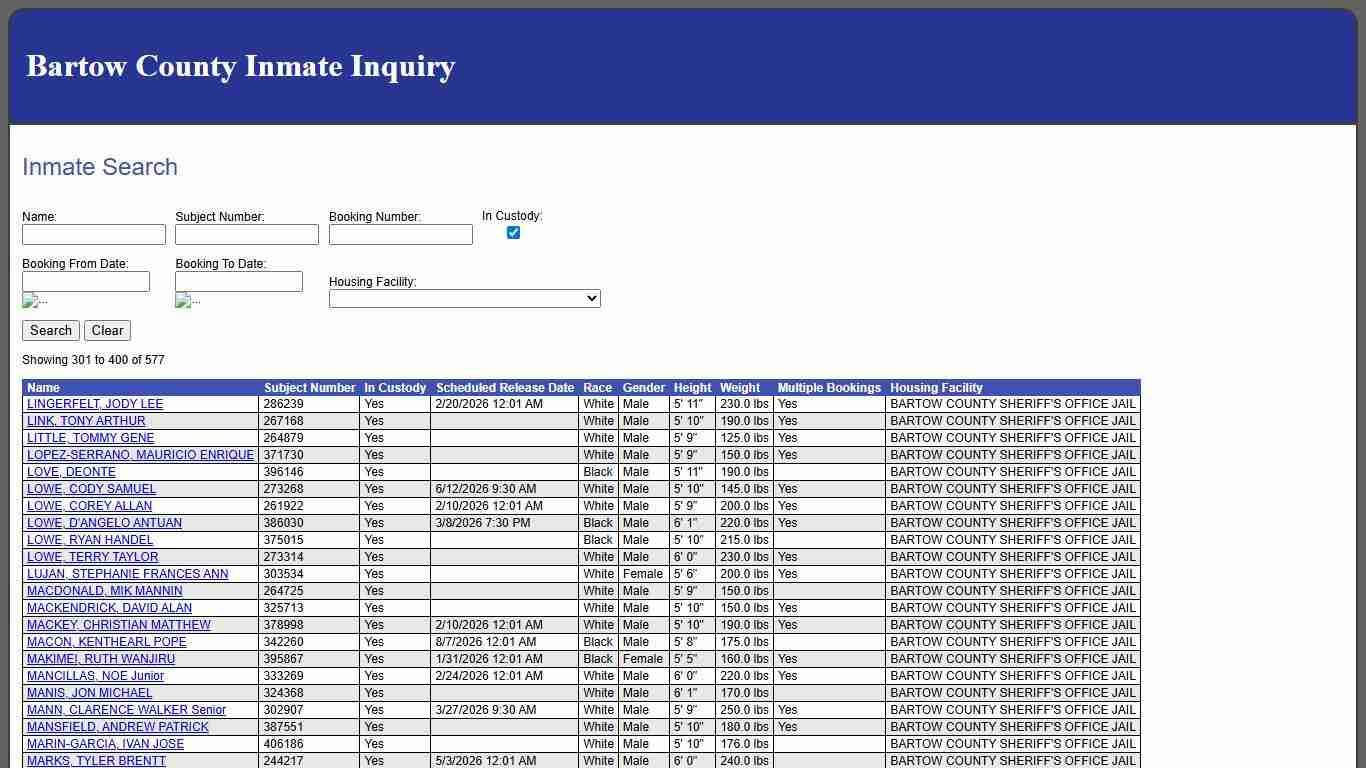1366x768 pixels.
Task: Click the Booking Number input field
Action: pyautogui.click(x=400, y=234)
